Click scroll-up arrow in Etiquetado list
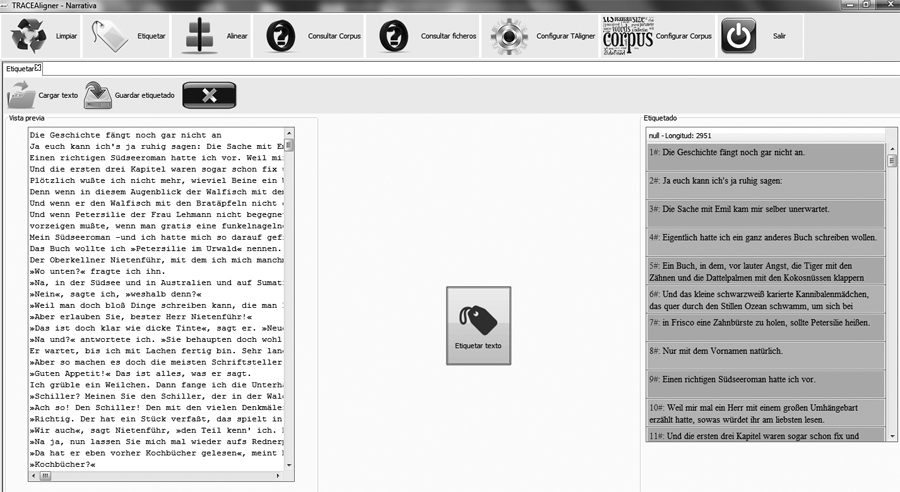 click(892, 149)
